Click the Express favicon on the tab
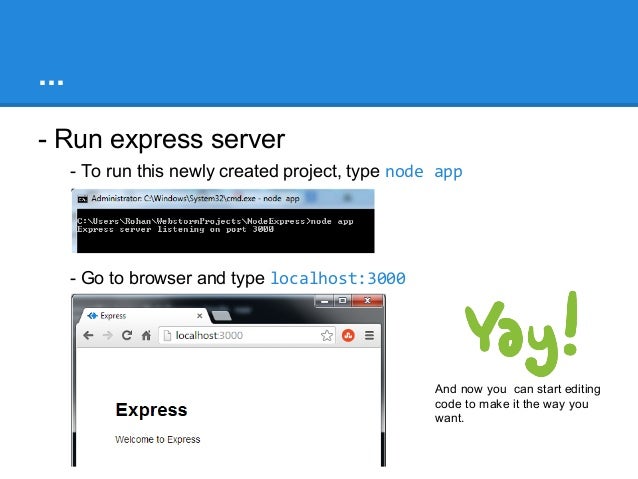638x479 pixels. pyautogui.click(x=92, y=316)
